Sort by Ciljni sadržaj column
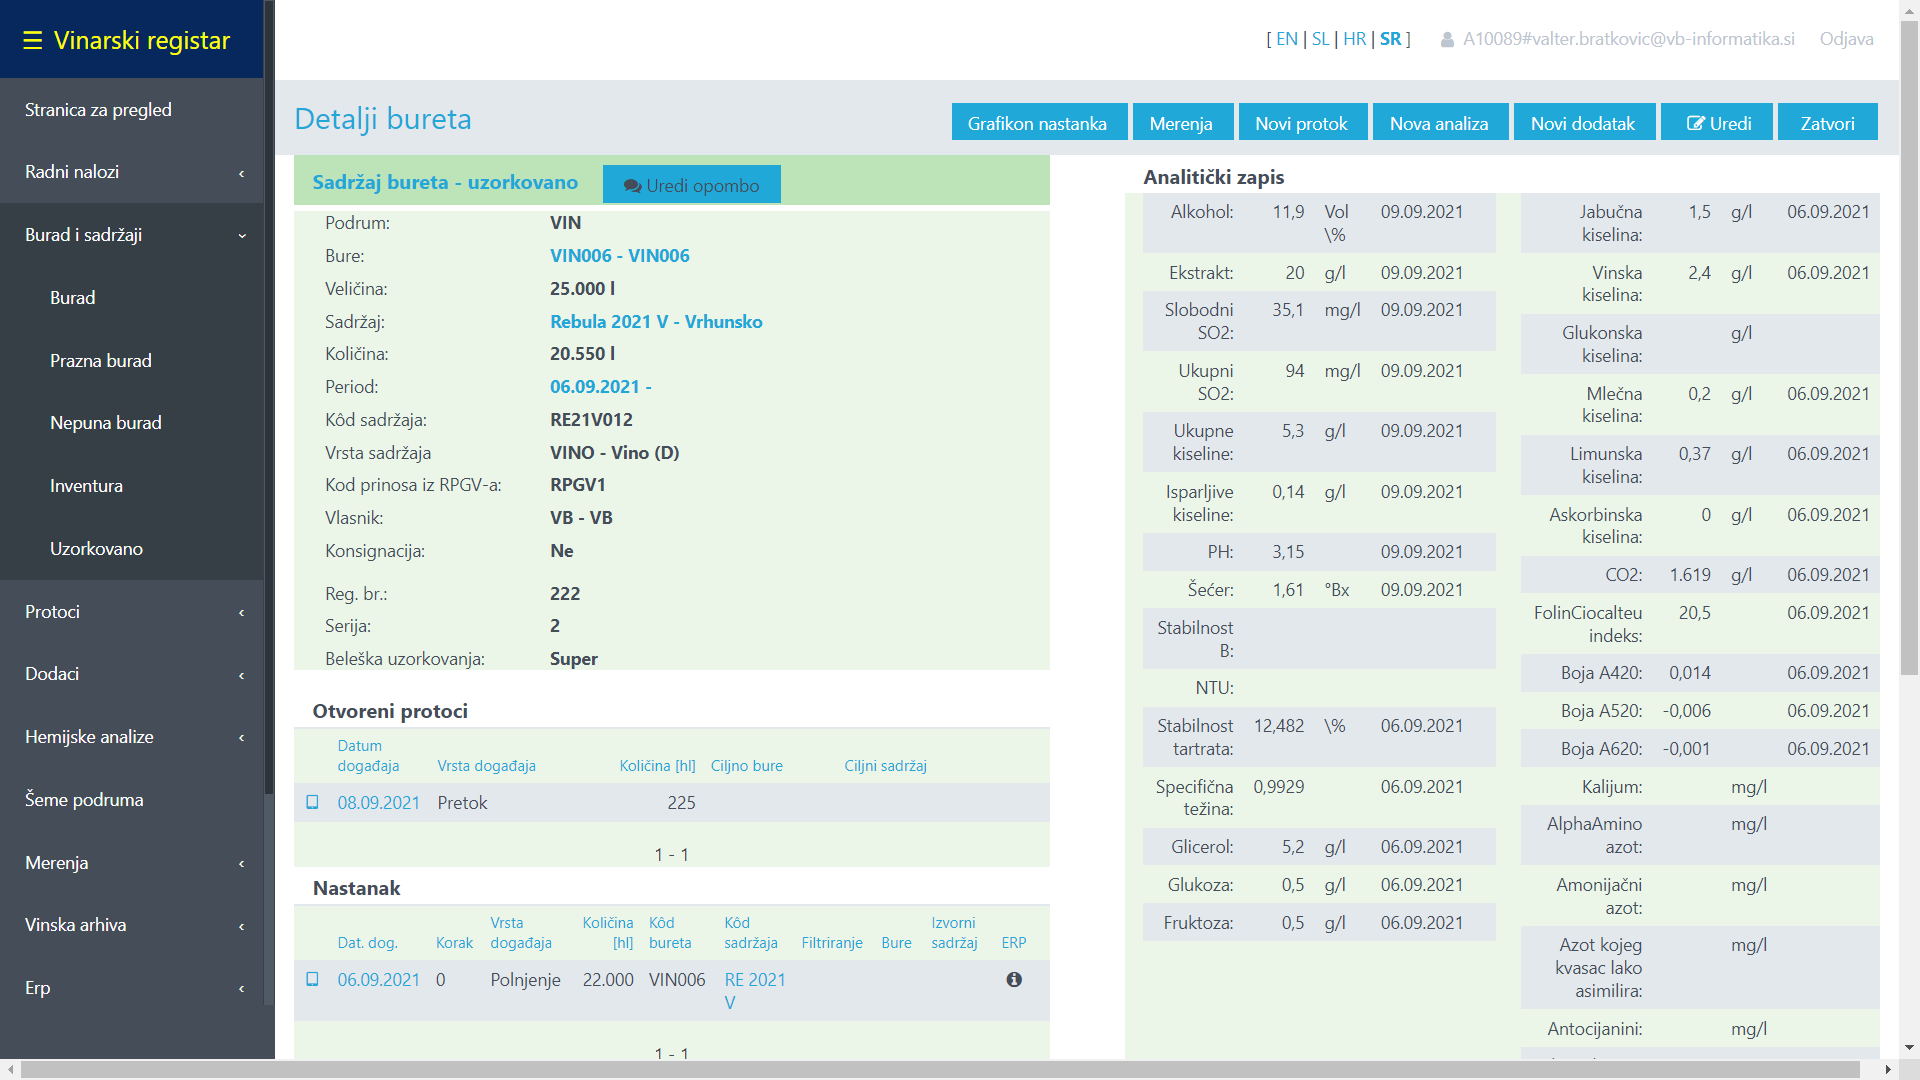 [885, 766]
